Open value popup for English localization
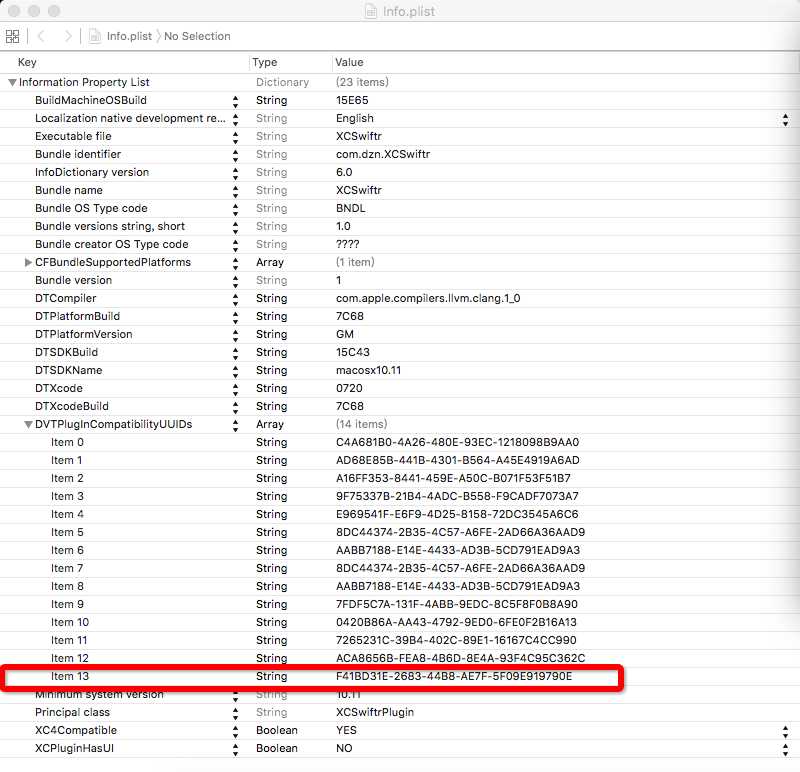Viewport: 800px width, 772px height. click(785, 120)
